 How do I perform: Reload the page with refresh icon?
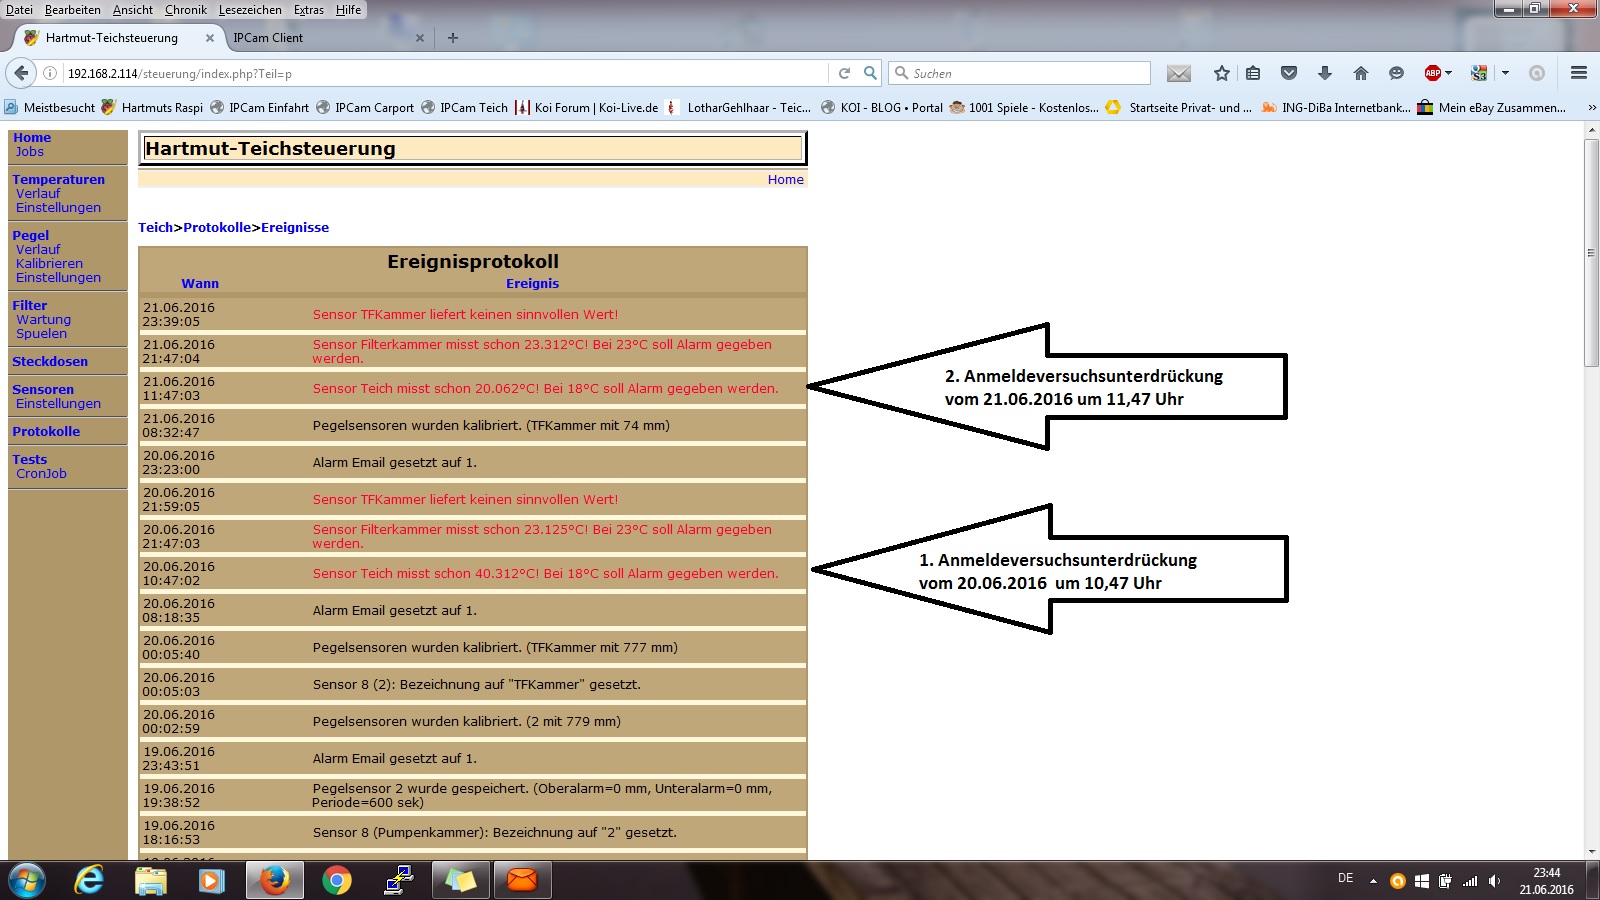coord(844,73)
